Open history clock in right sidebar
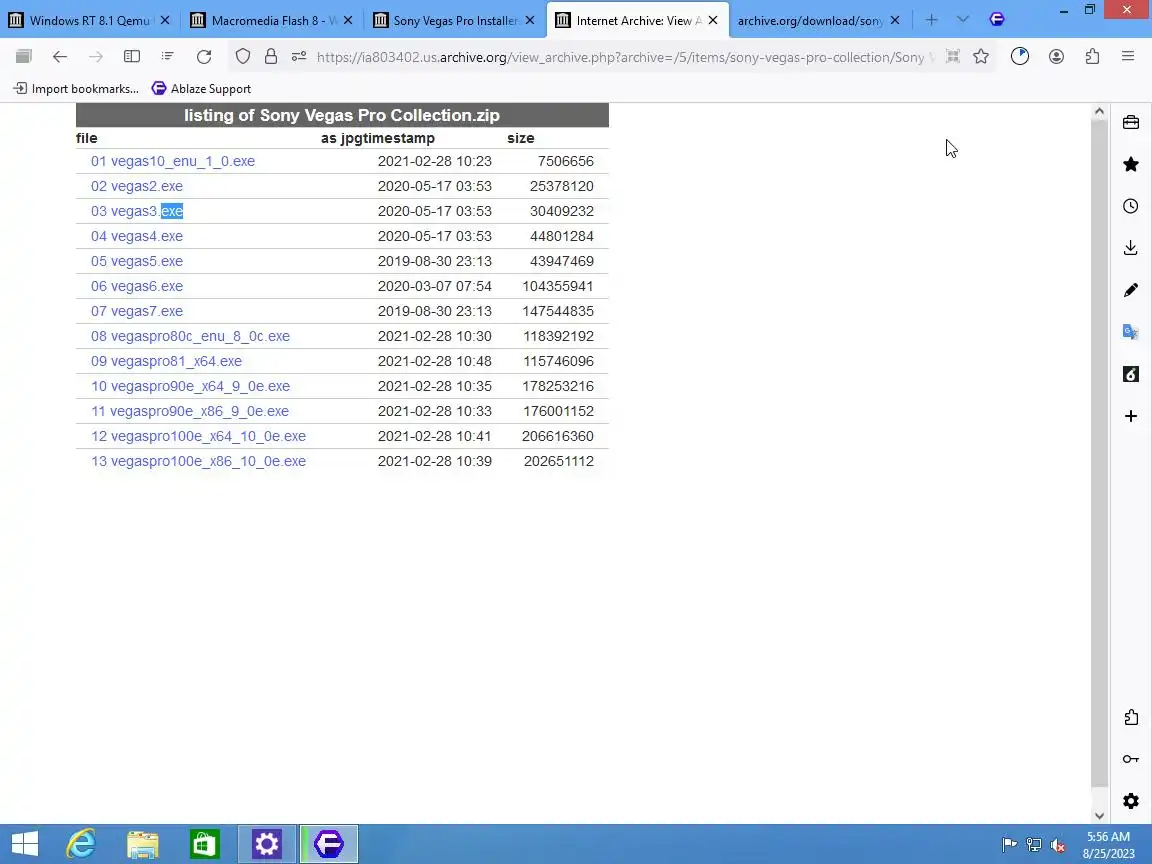 (1131, 206)
